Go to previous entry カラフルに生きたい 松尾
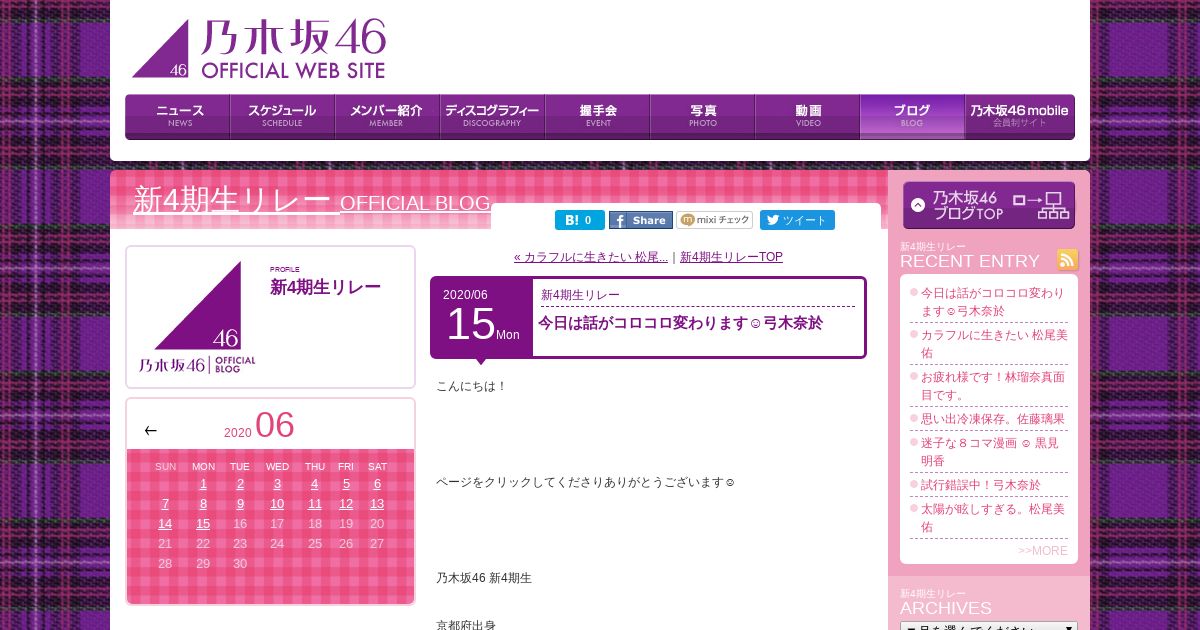Screen dimensions: 1200x630 coord(591,257)
